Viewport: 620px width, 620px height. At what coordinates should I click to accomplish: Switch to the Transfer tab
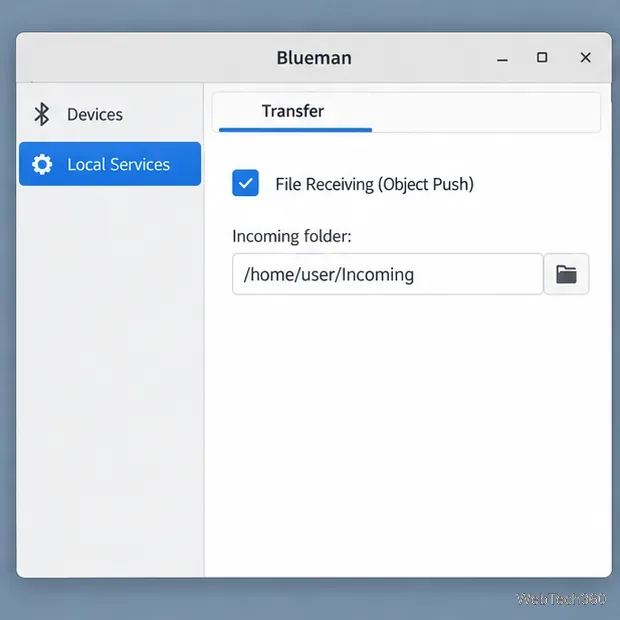coord(295,112)
